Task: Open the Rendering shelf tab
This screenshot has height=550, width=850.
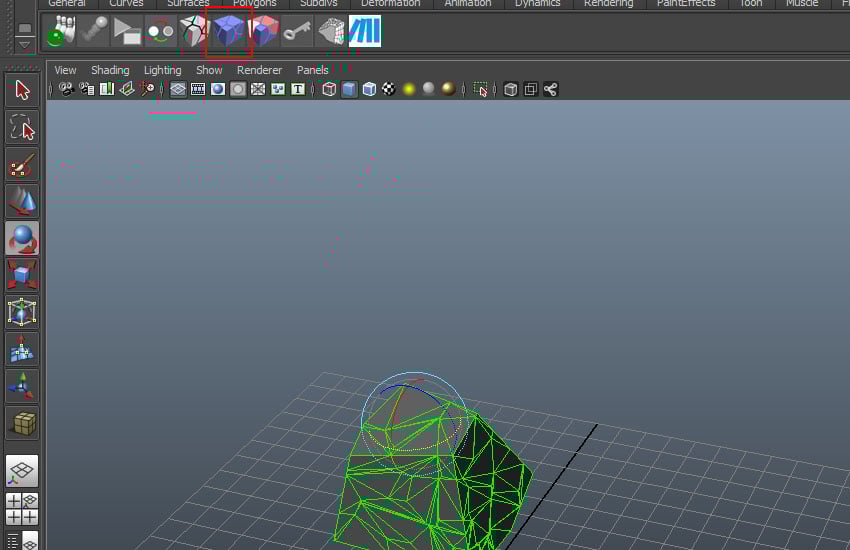Action: pos(608,4)
